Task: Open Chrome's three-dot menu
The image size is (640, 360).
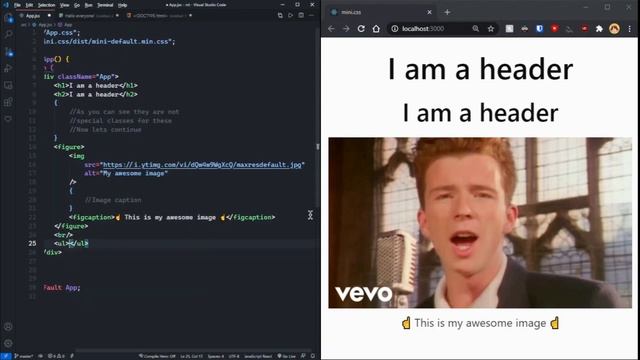Action: (x=630, y=29)
